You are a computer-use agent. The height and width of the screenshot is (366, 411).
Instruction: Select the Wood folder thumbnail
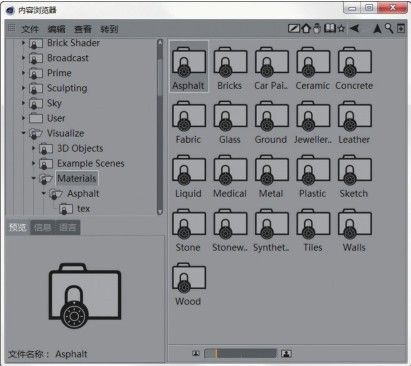tap(188, 283)
